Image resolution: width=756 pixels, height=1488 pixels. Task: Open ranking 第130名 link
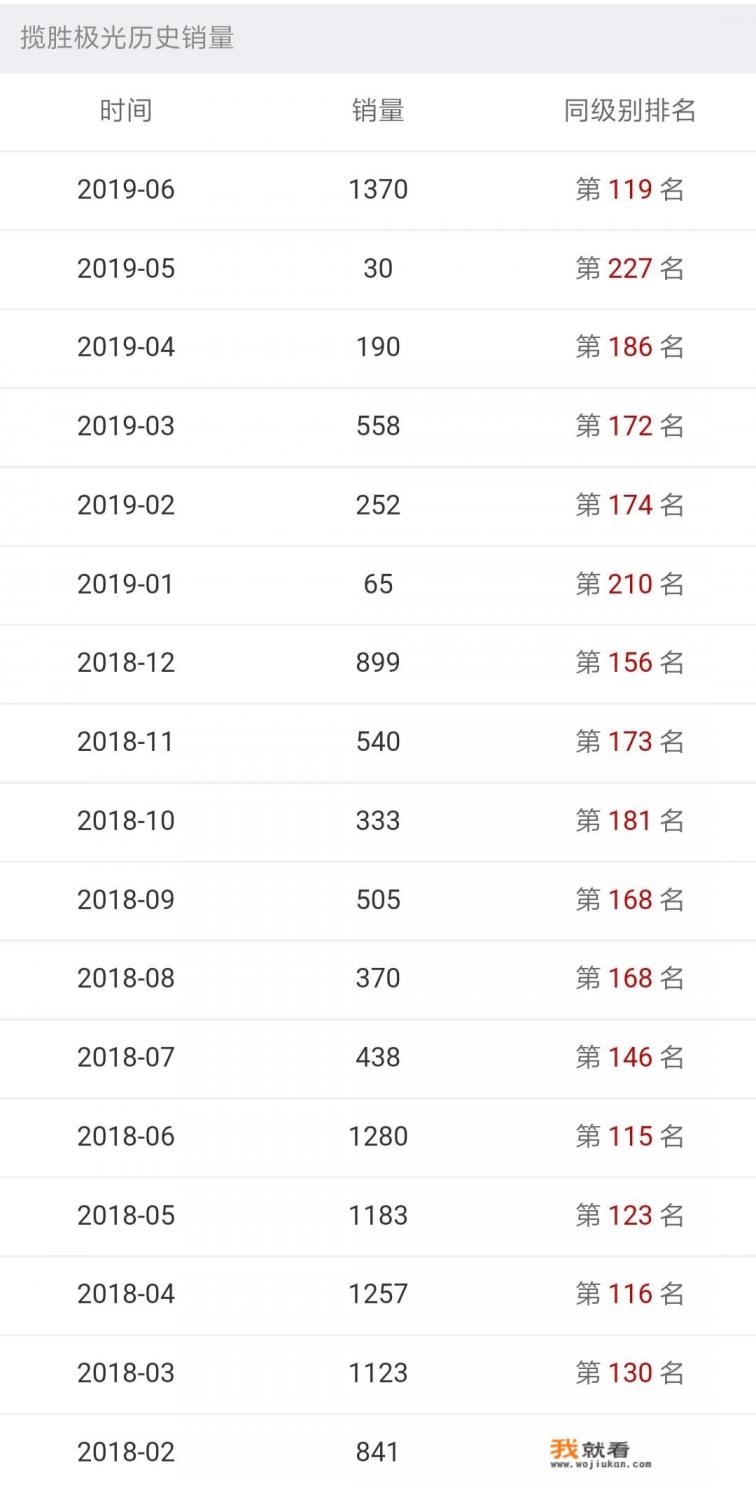coord(629,1374)
